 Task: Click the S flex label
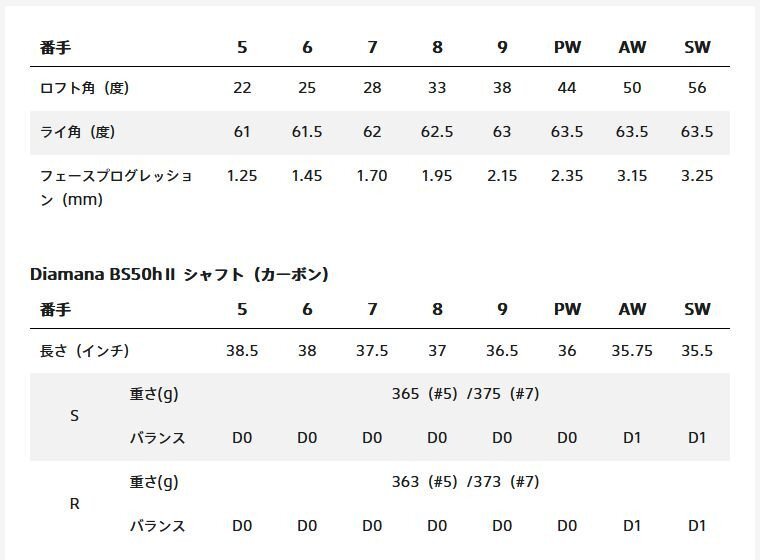point(75,416)
